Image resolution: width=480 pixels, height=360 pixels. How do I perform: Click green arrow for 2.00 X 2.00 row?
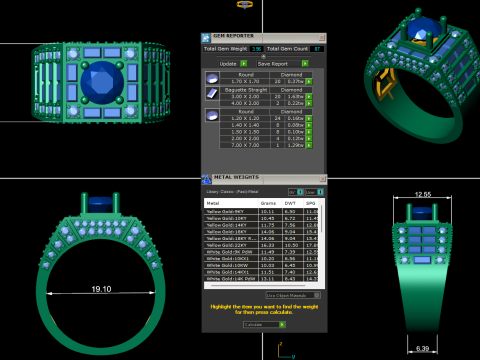309,138
